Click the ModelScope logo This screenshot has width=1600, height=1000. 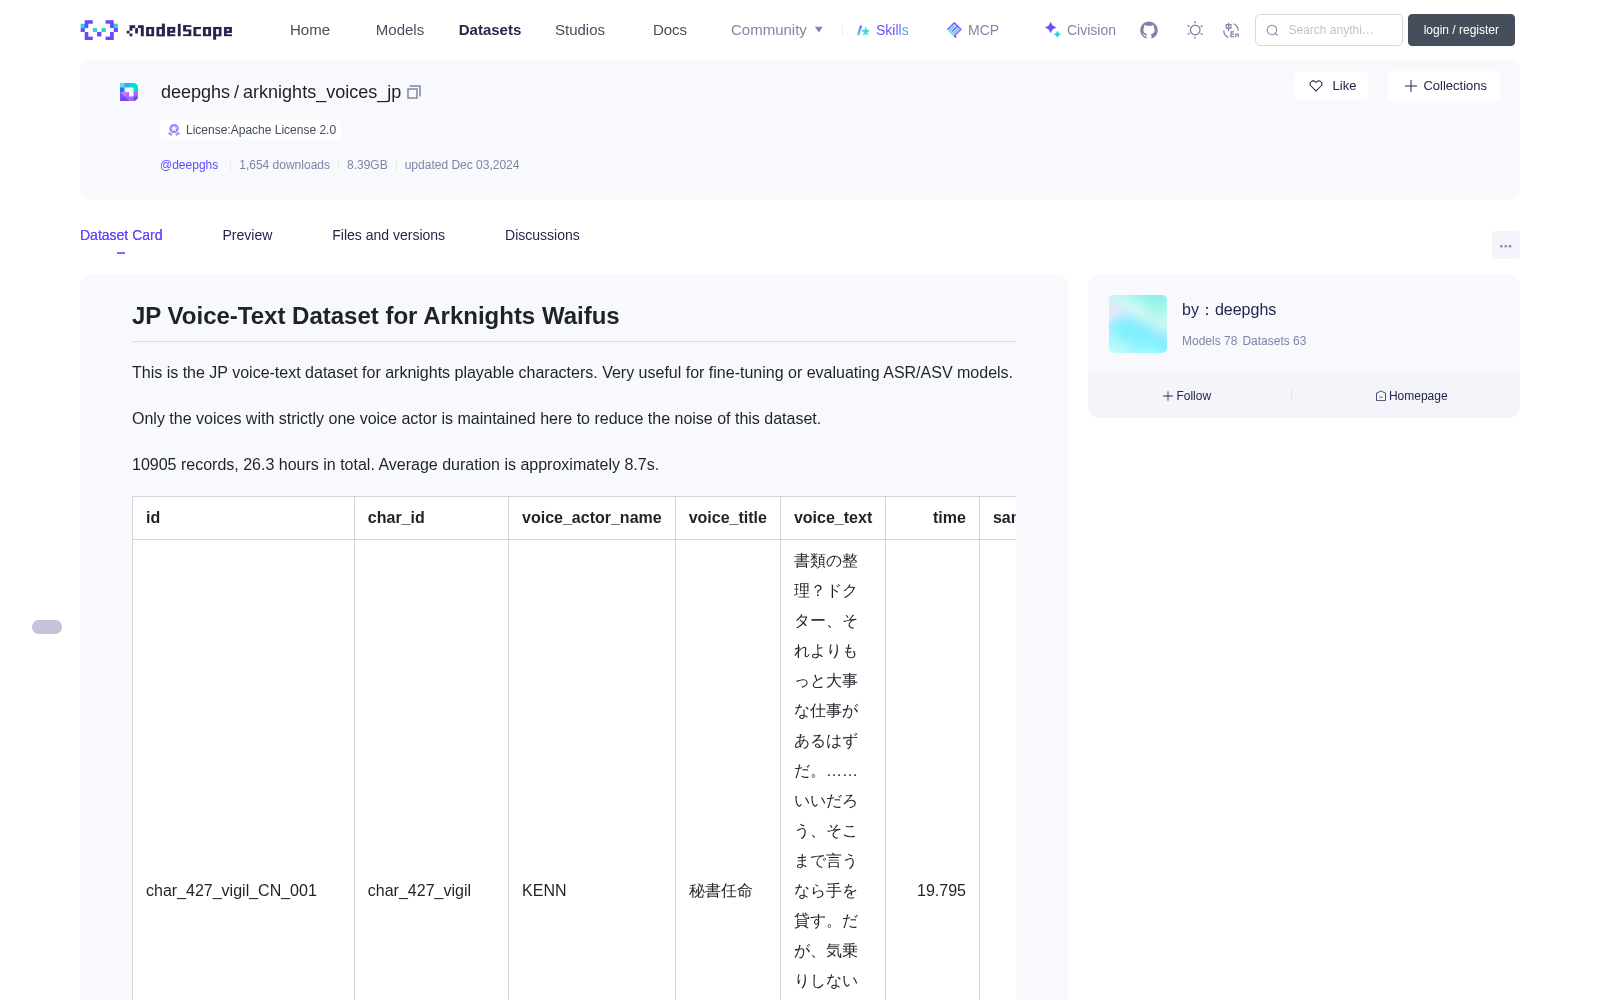[x=156, y=30]
